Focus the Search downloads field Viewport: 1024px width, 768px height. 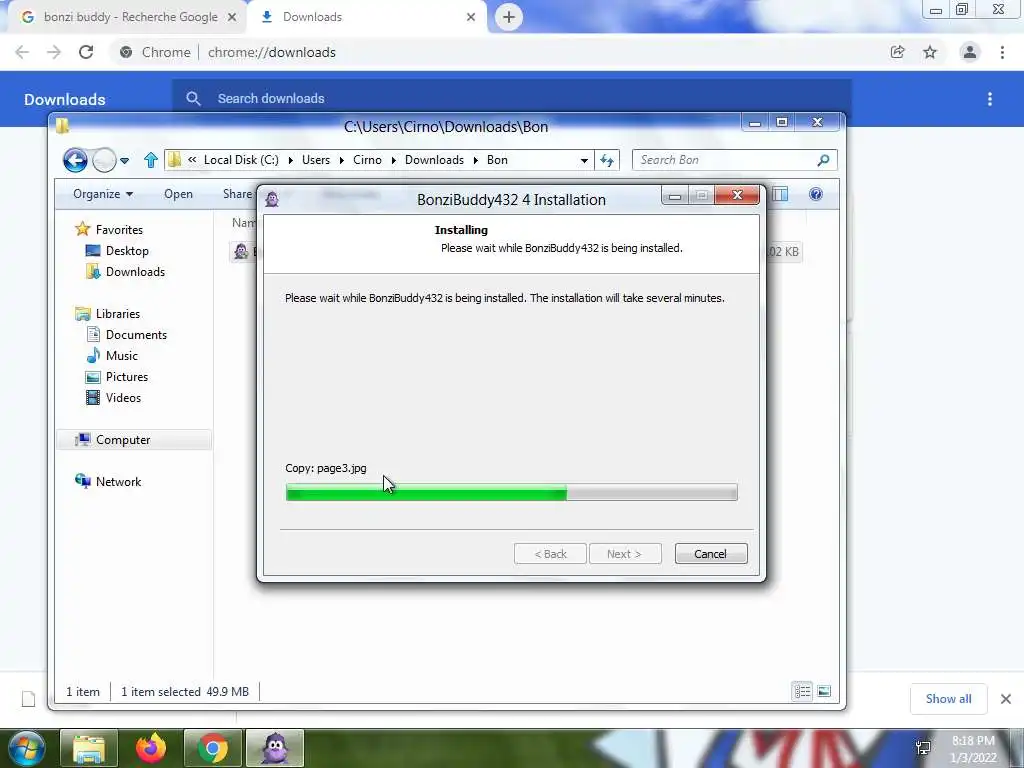pyautogui.click(x=511, y=99)
